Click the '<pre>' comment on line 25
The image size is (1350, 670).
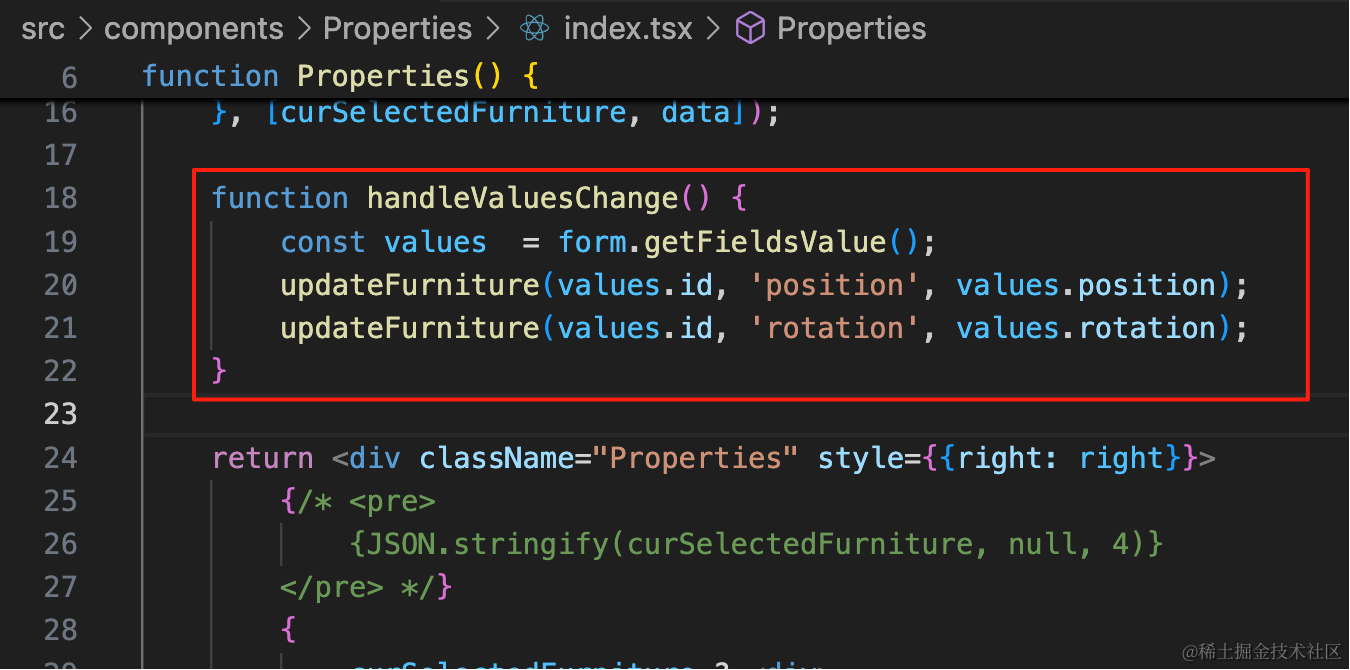[x=393, y=501]
